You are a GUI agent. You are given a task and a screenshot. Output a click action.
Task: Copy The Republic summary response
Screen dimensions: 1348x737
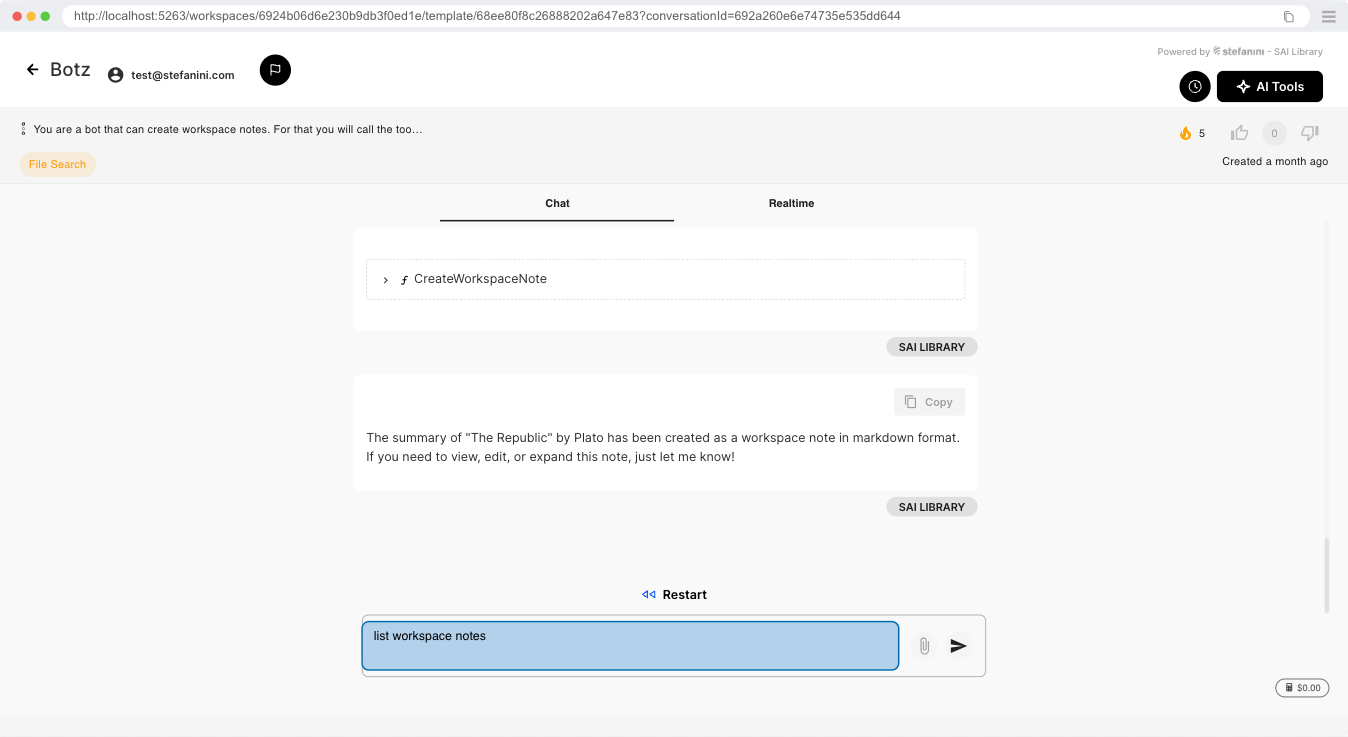pos(929,402)
